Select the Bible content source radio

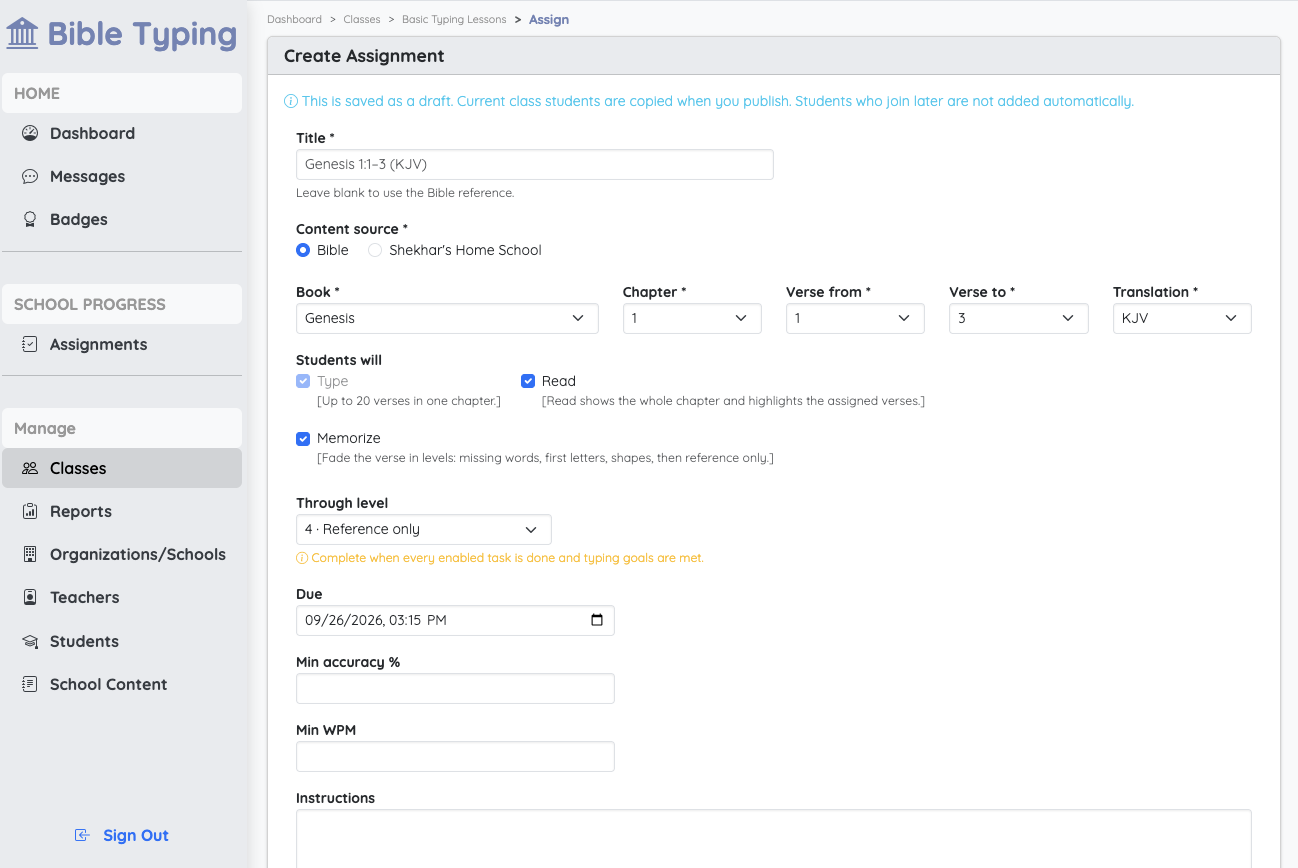(x=303, y=250)
